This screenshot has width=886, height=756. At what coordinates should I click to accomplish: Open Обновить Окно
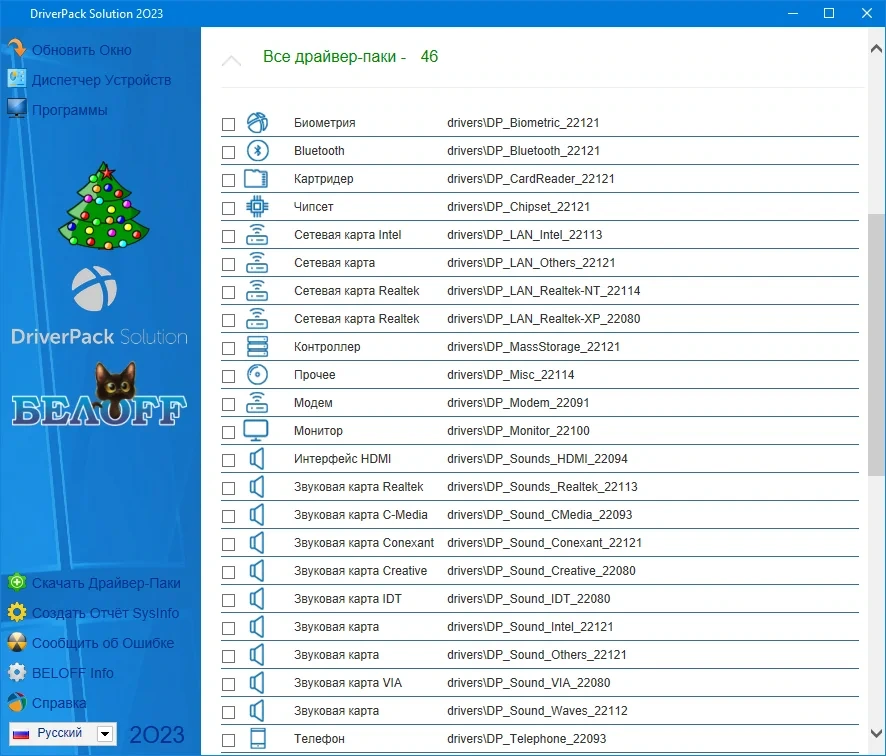point(81,50)
